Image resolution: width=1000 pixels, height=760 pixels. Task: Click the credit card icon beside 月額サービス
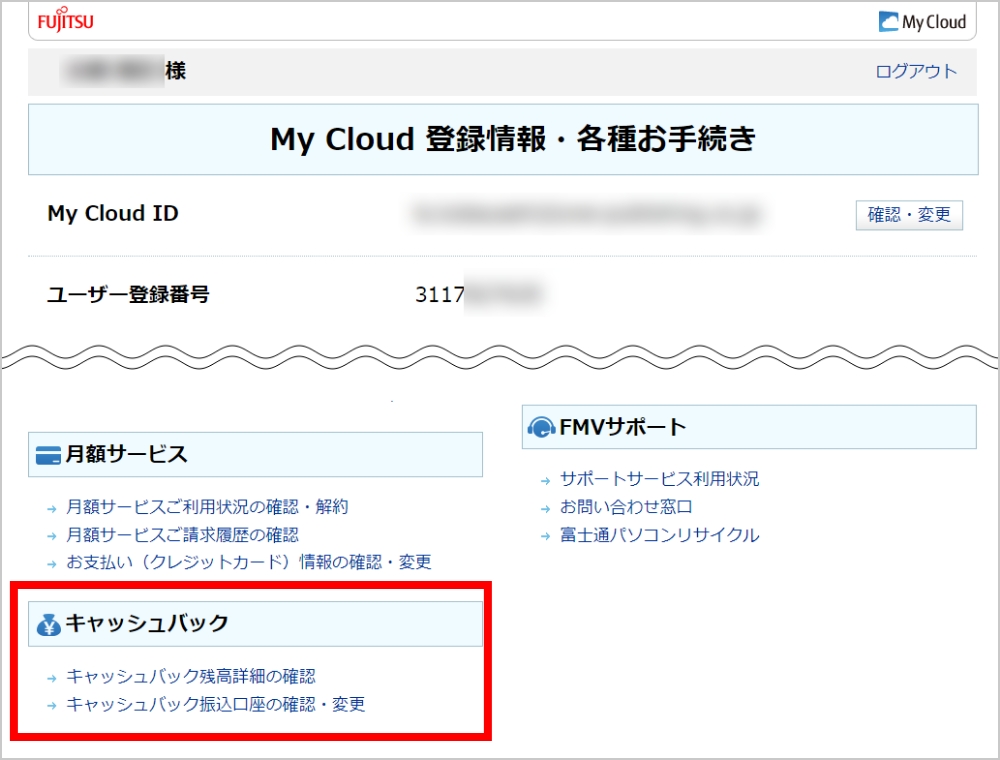click(48, 455)
